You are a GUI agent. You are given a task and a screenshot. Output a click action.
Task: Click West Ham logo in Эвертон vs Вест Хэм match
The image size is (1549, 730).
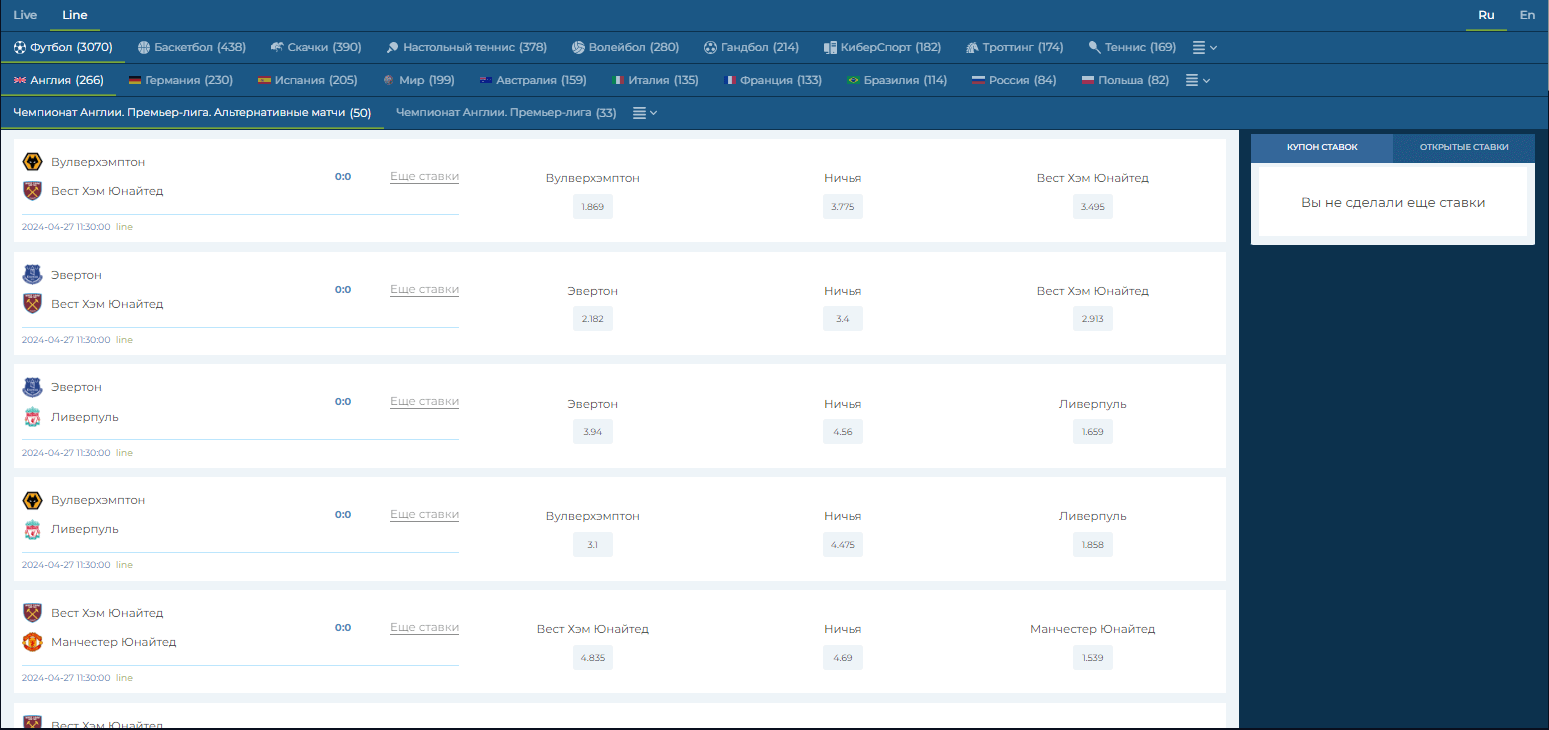click(33, 304)
